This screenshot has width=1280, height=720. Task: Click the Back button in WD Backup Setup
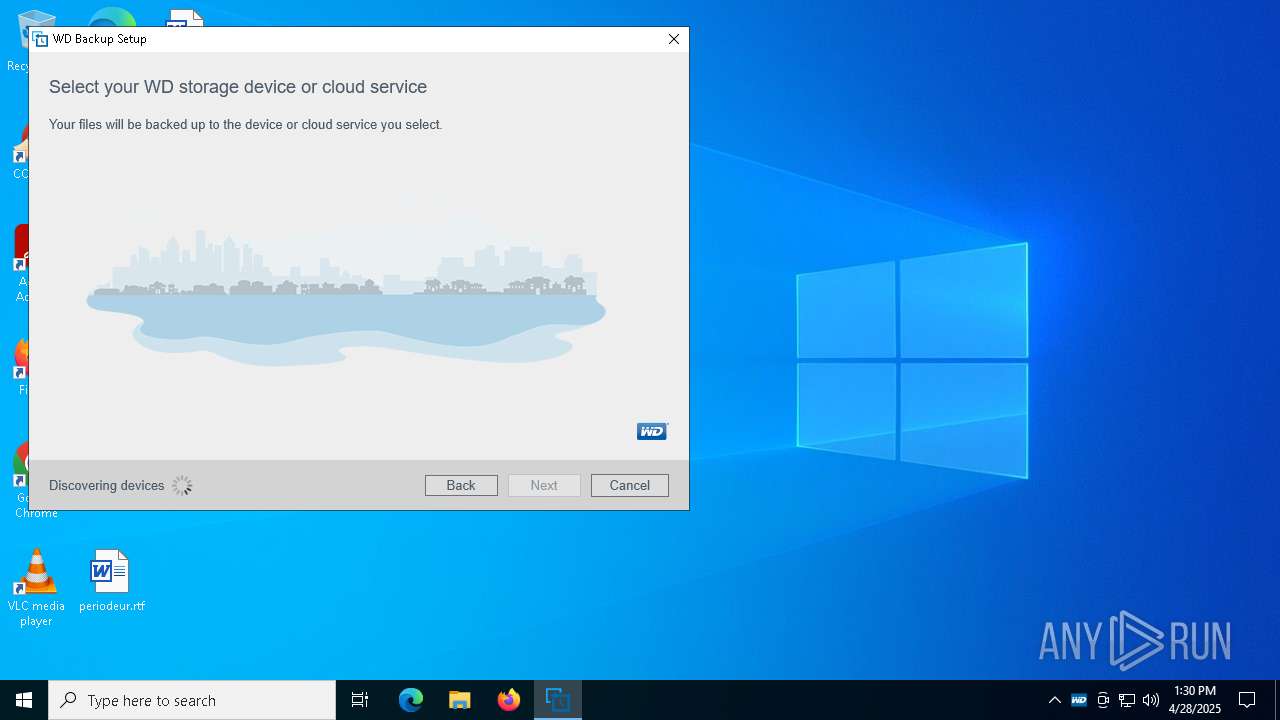[461, 485]
